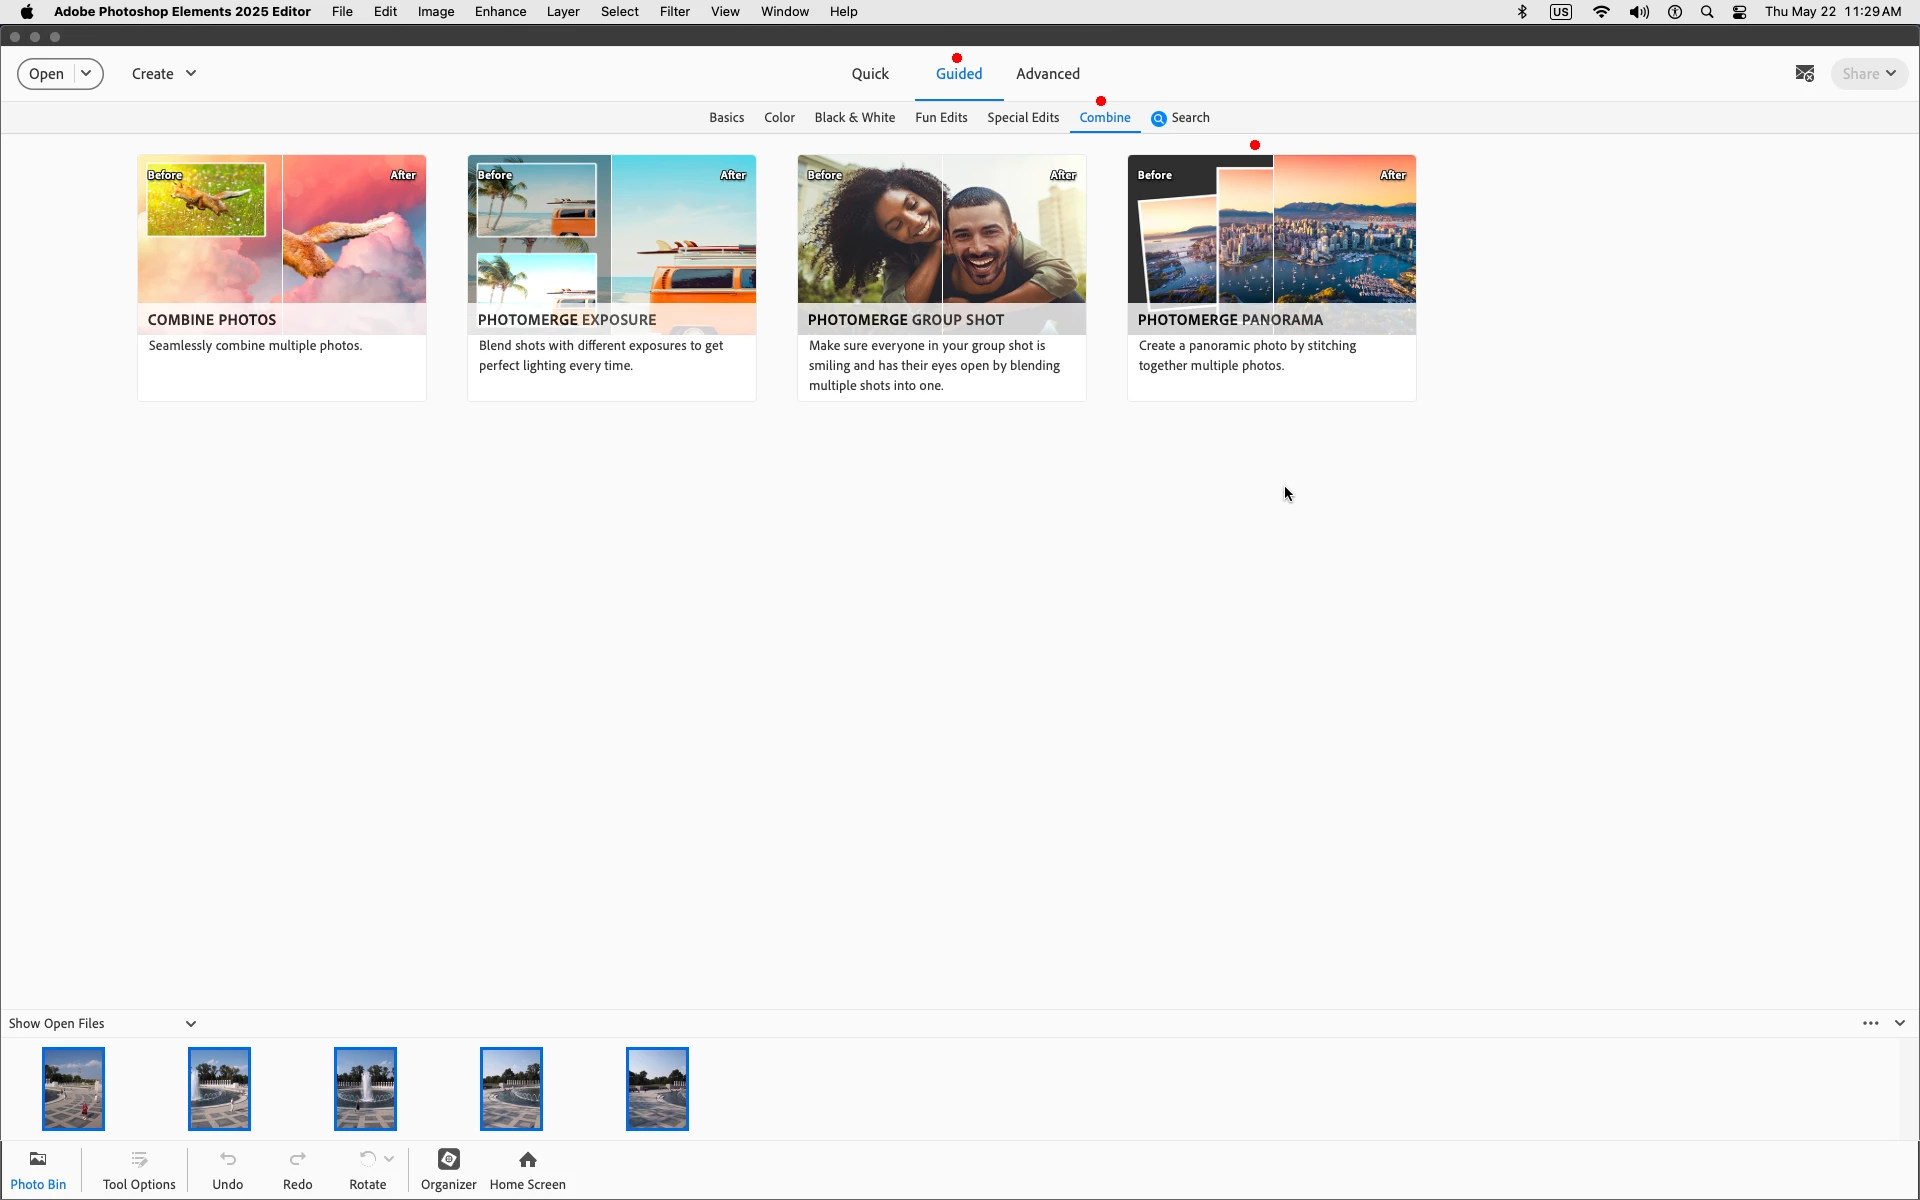Expand the Create dropdown menu
Image resolution: width=1920 pixels, height=1200 pixels.
(x=164, y=74)
